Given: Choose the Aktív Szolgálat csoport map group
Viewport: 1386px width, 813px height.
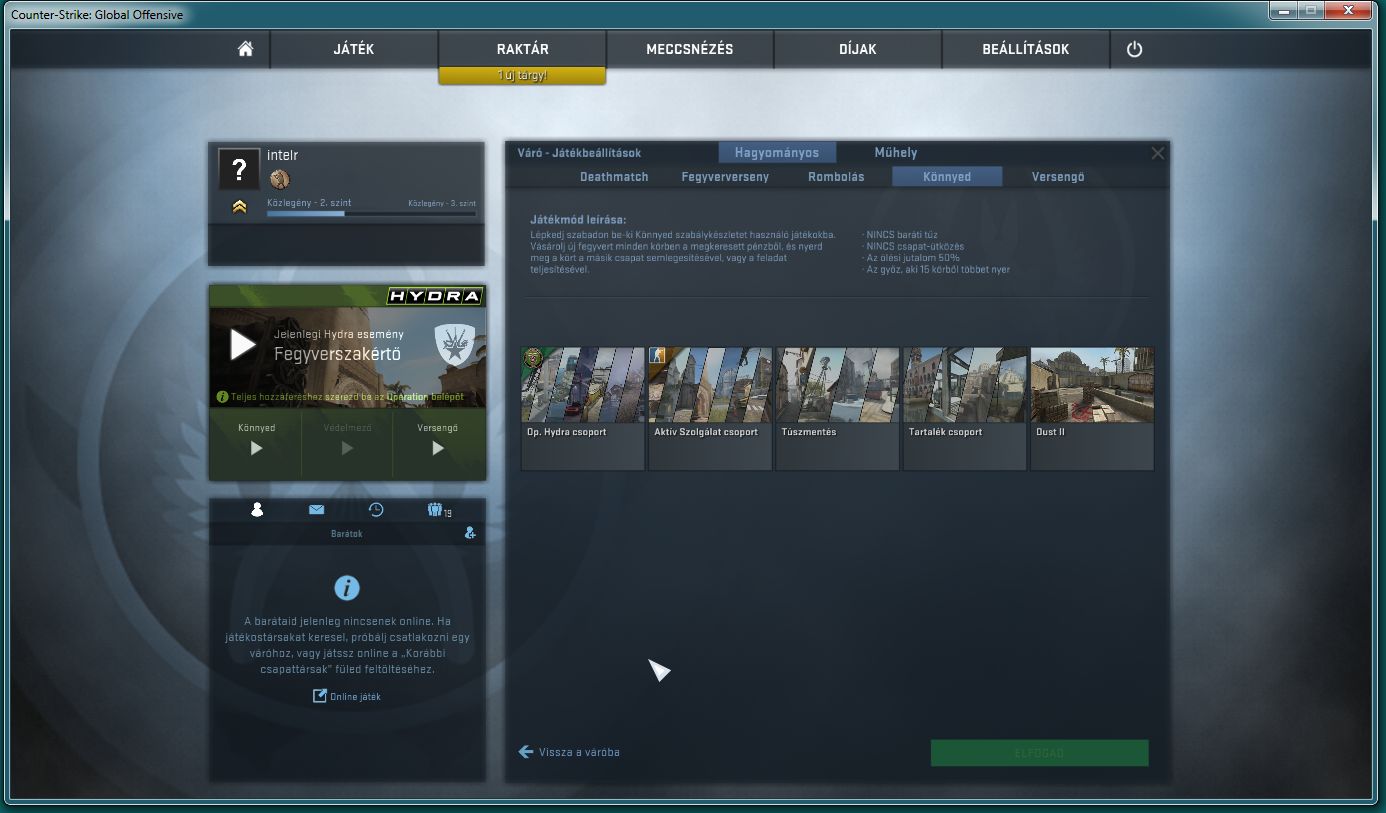Looking at the screenshot, I should click(x=710, y=409).
